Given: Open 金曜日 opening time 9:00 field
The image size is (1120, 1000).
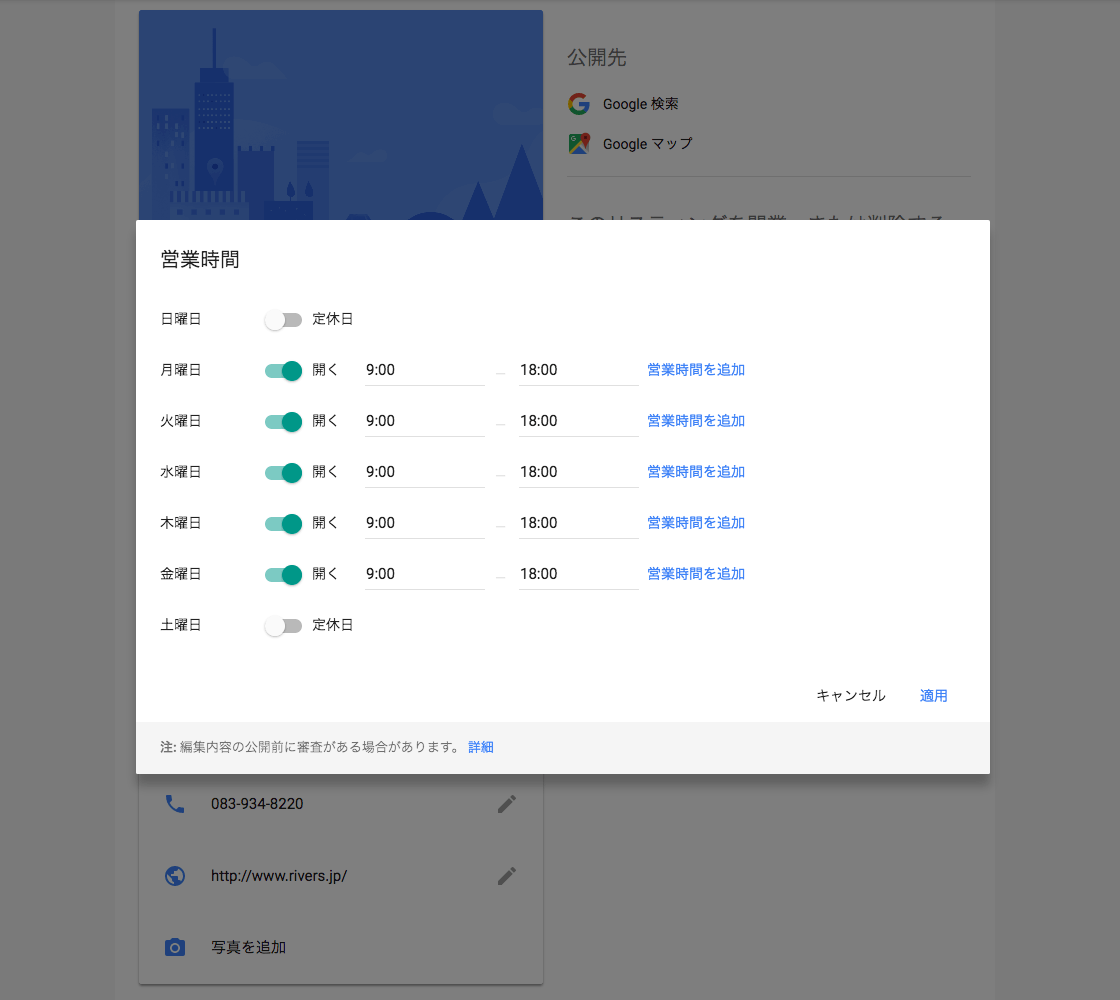Looking at the screenshot, I should pos(424,574).
